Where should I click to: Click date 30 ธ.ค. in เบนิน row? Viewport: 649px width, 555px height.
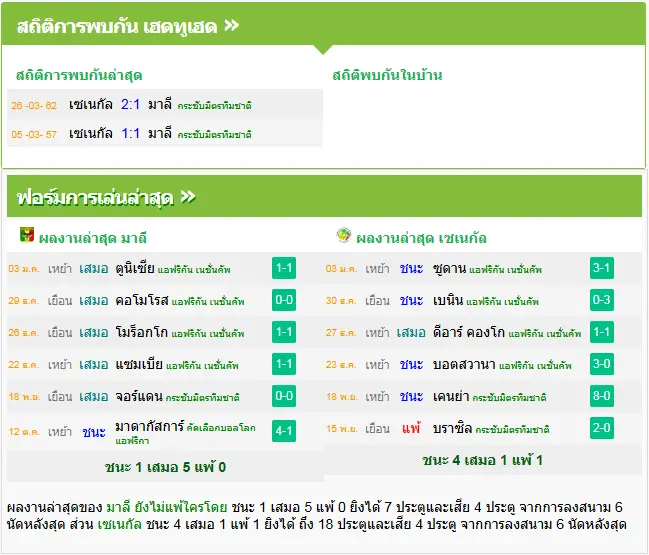click(341, 300)
